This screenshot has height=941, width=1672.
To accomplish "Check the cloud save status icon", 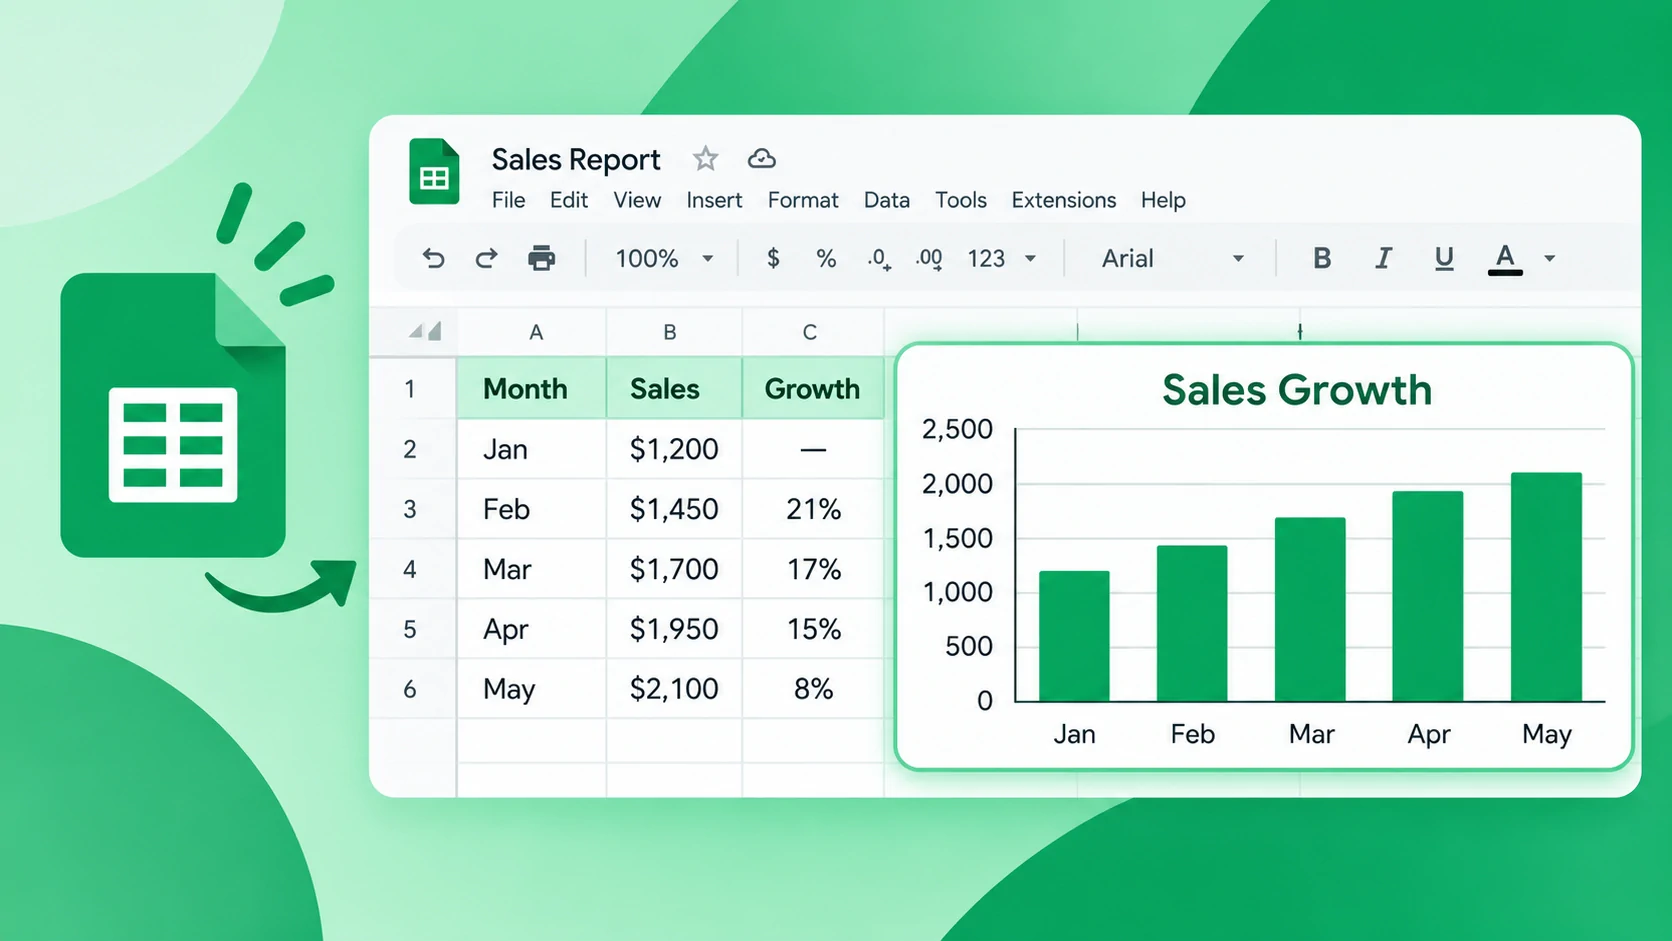I will tap(762, 159).
